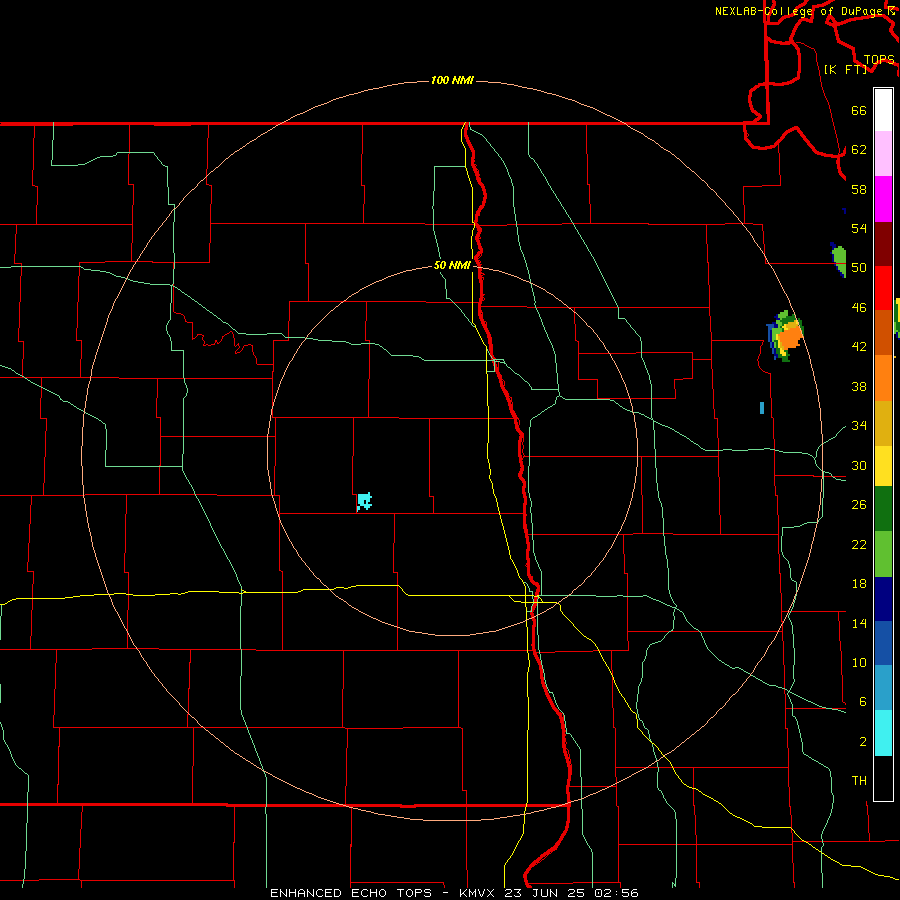Select the bright red legend swatch
Viewport: 900px width, 900px height.
883,288
